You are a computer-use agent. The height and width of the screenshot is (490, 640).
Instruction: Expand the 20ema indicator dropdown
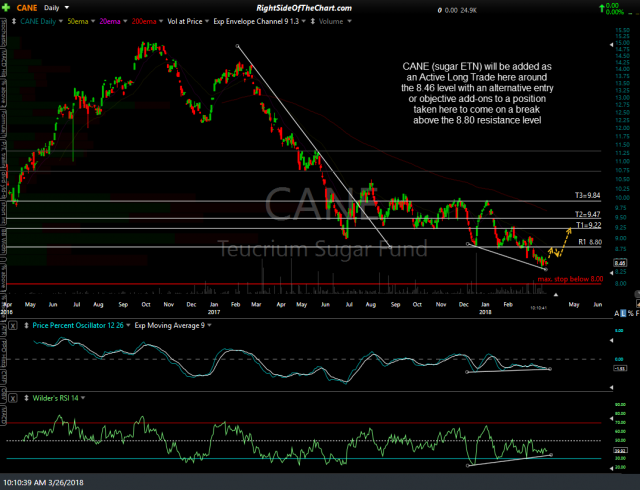point(125,21)
